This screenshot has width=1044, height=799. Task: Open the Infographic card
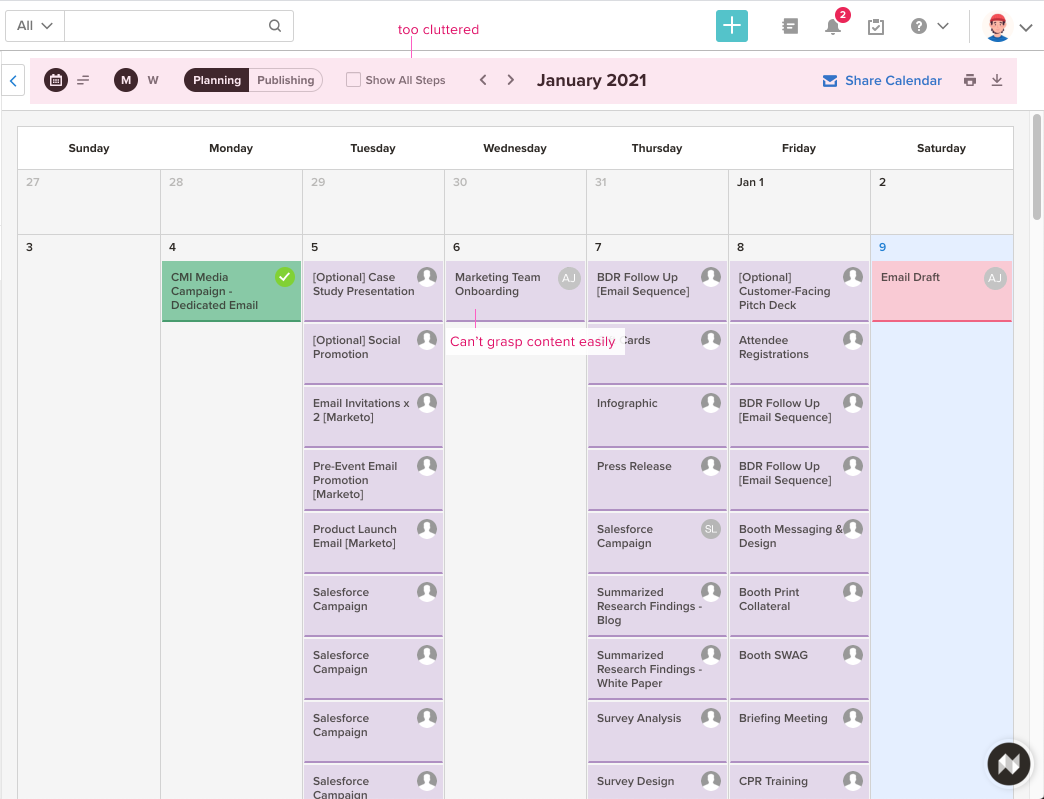pyautogui.click(x=657, y=417)
